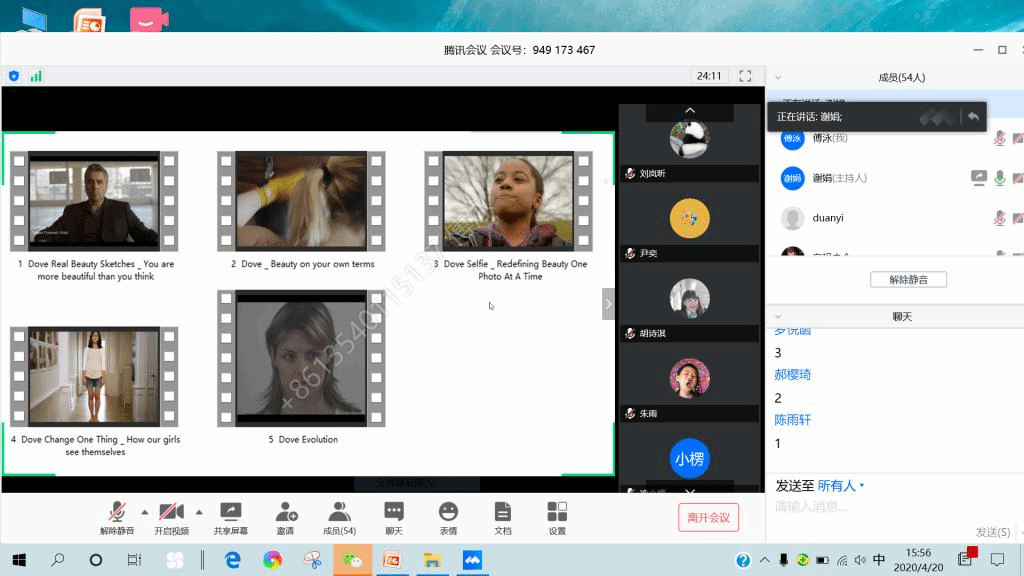Show hidden system tray icons chevron
The height and width of the screenshot is (576, 1024).
[764, 560]
